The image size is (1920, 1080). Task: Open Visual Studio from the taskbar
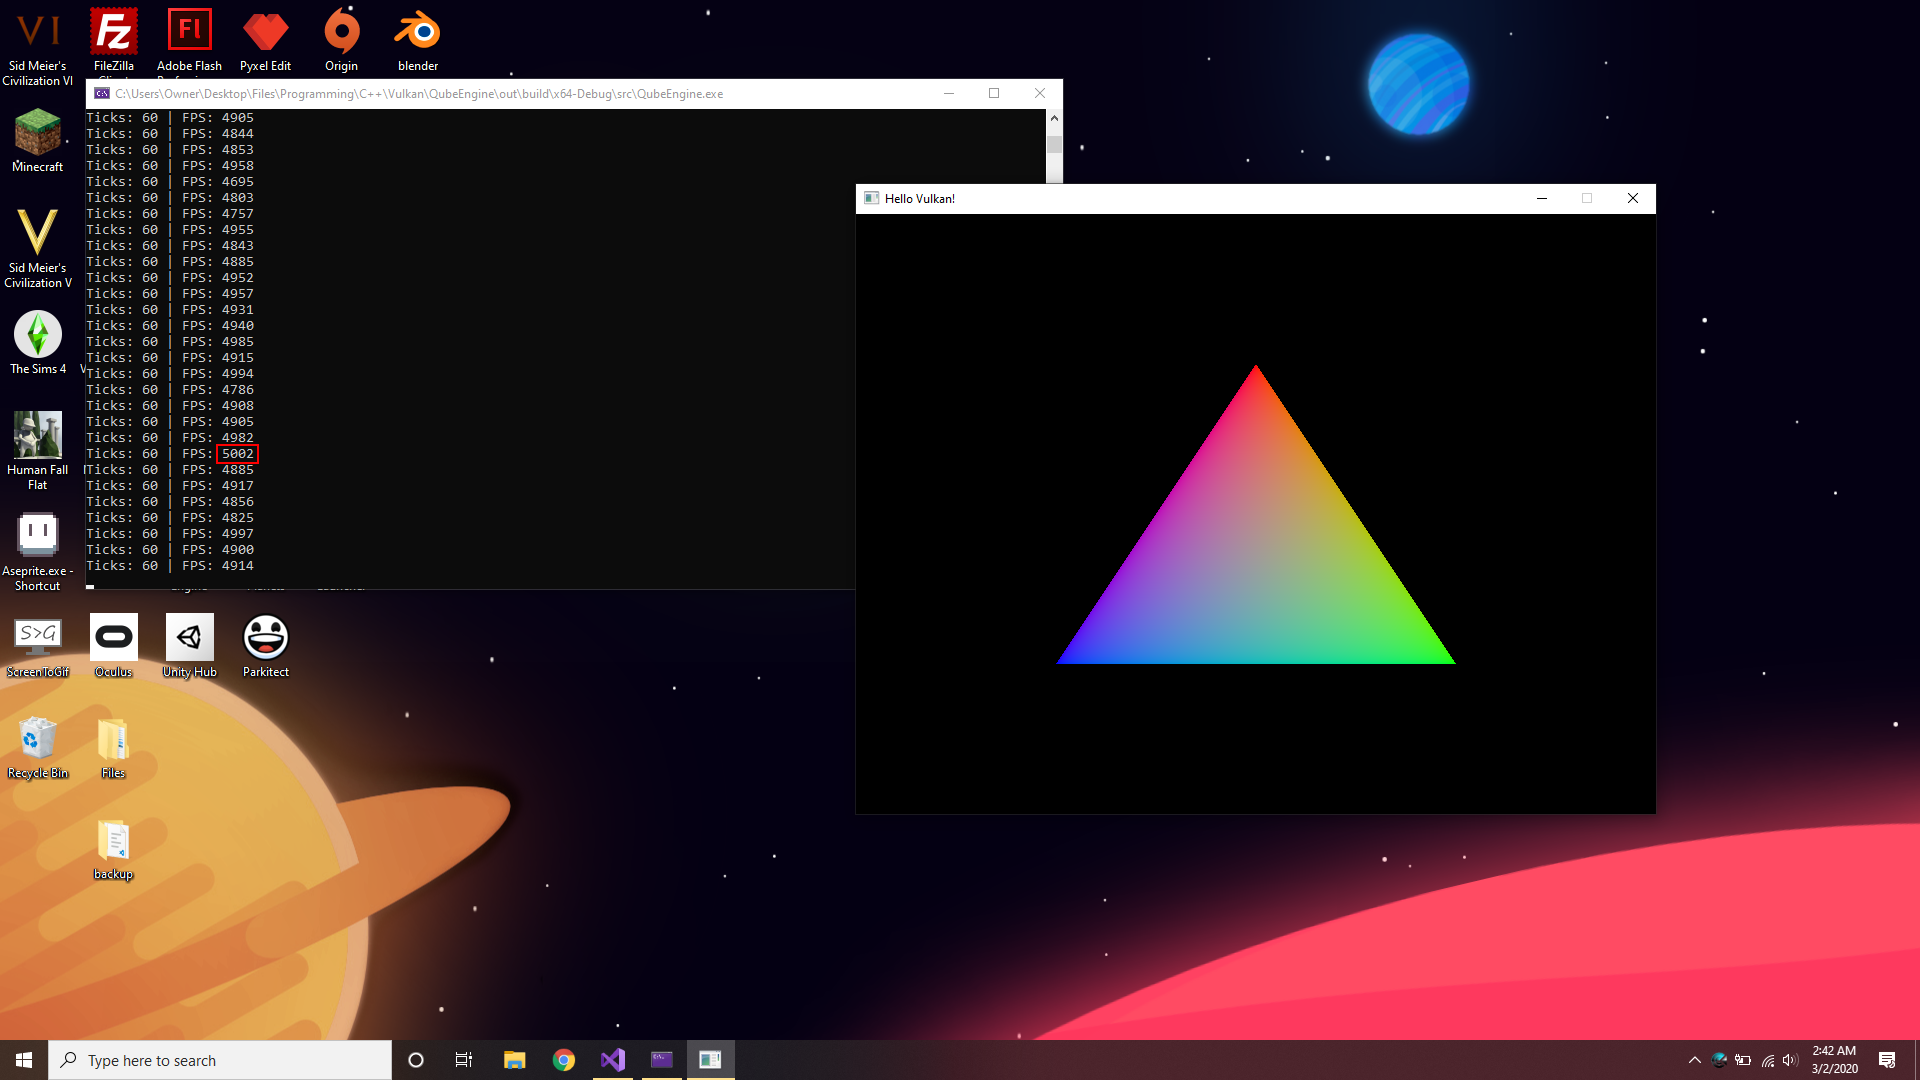click(x=613, y=1060)
